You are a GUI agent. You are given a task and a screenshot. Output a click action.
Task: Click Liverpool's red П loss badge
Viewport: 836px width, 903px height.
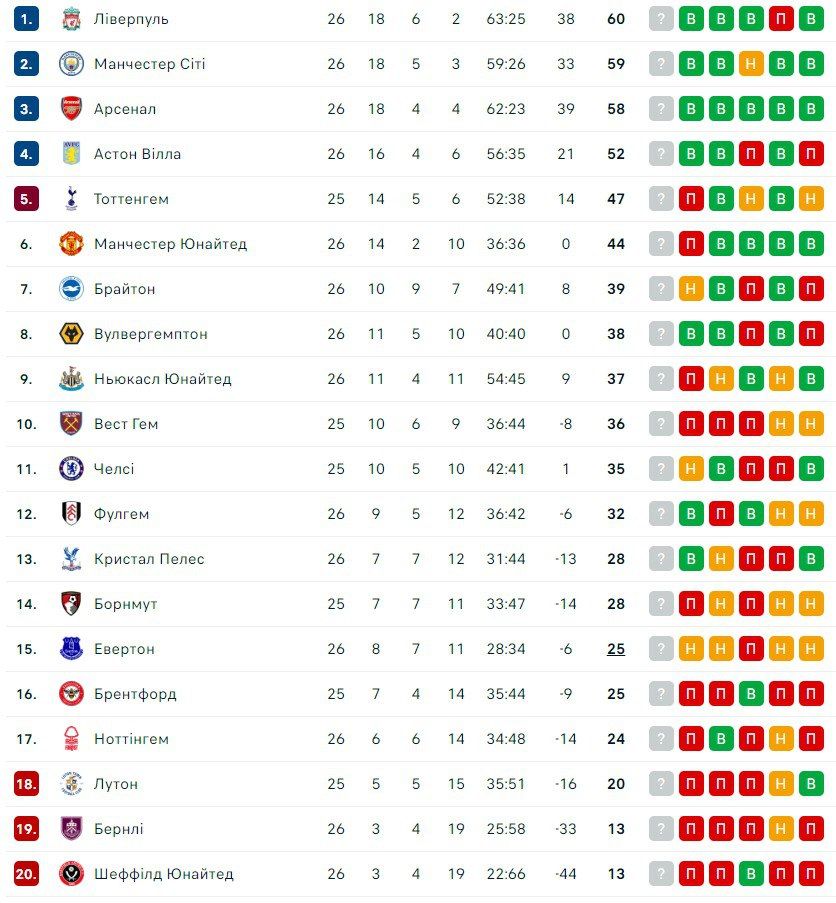click(x=781, y=19)
